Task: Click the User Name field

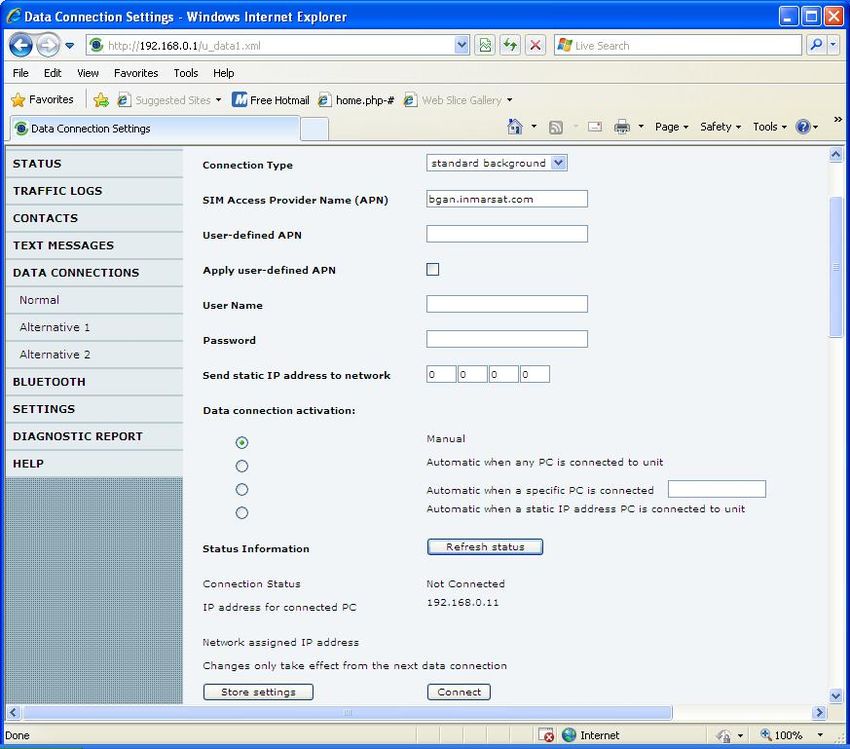Action: point(507,304)
